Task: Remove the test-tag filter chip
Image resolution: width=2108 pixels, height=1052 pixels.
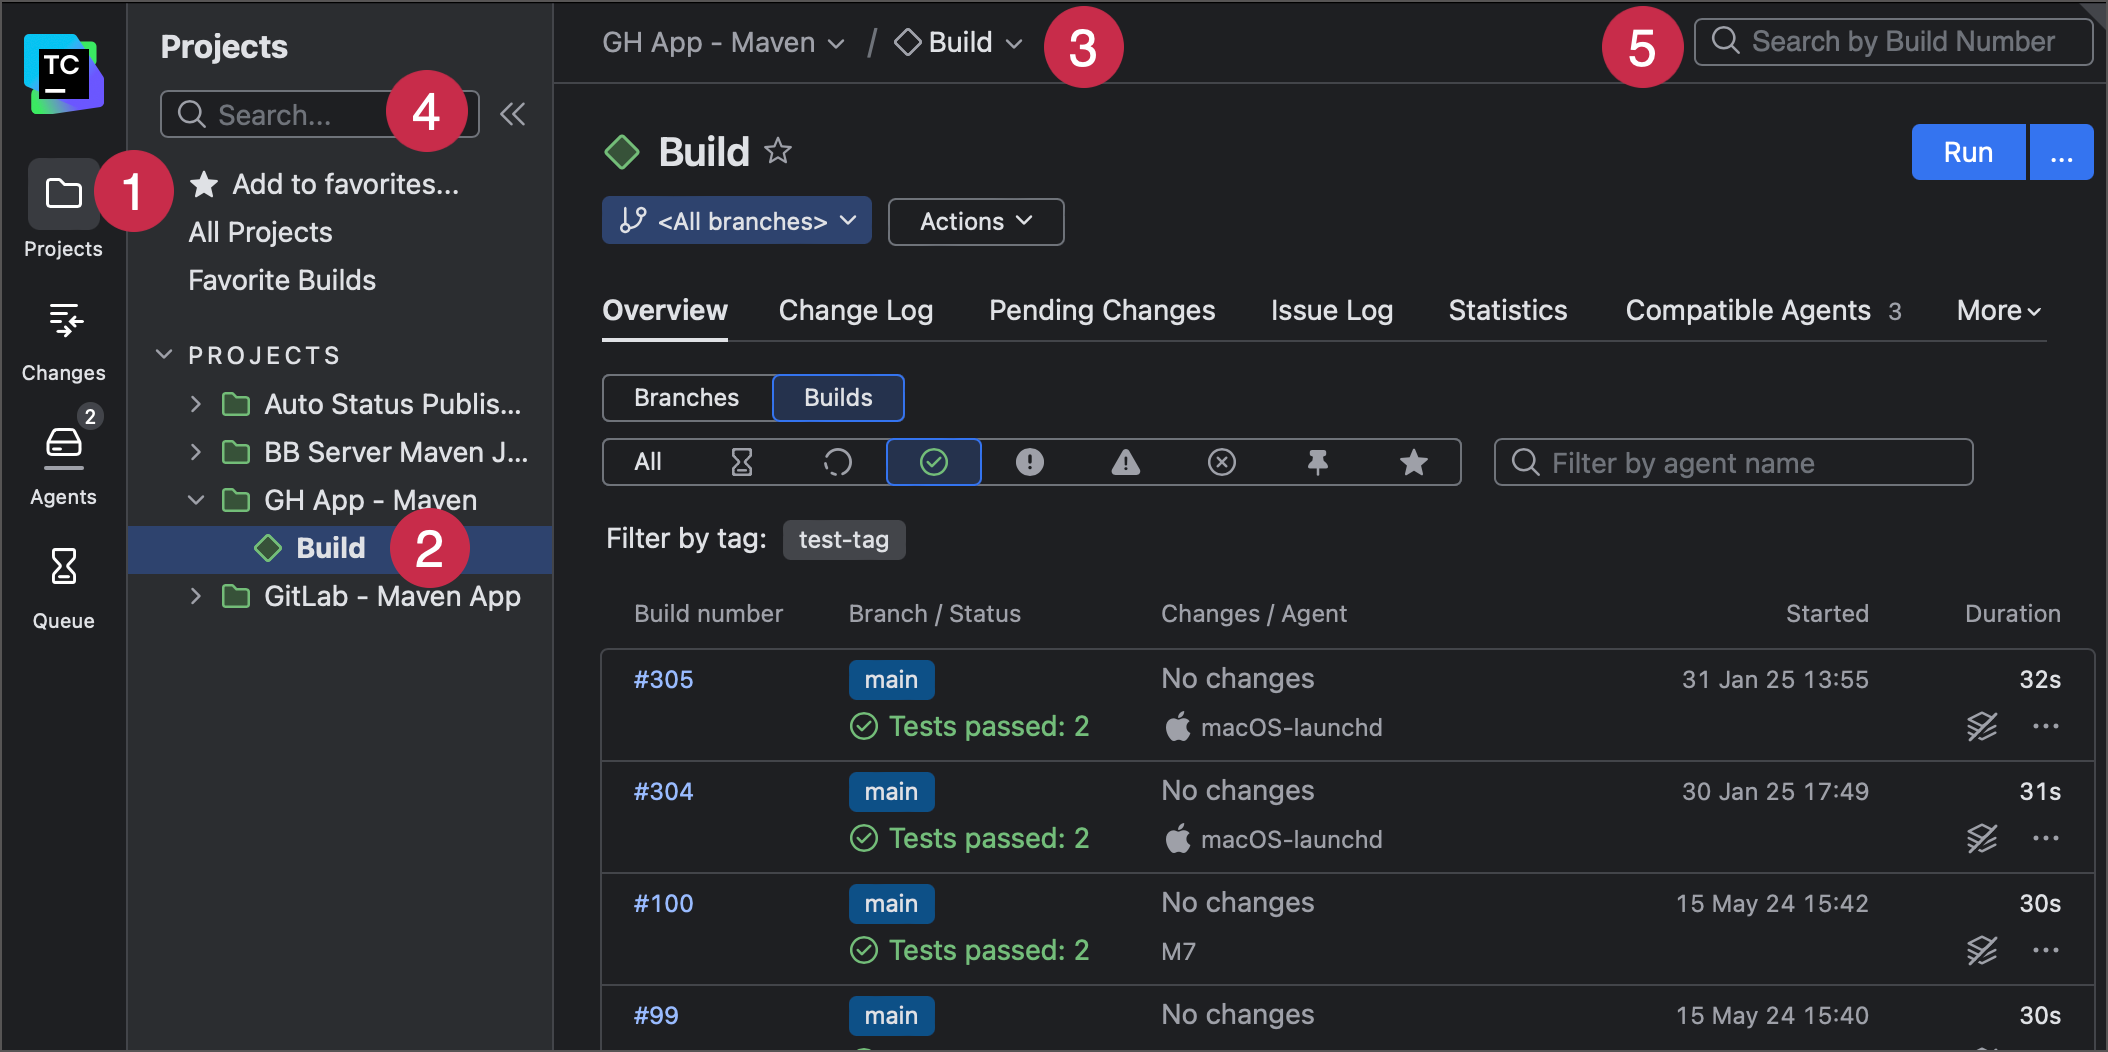Action: 843,539
